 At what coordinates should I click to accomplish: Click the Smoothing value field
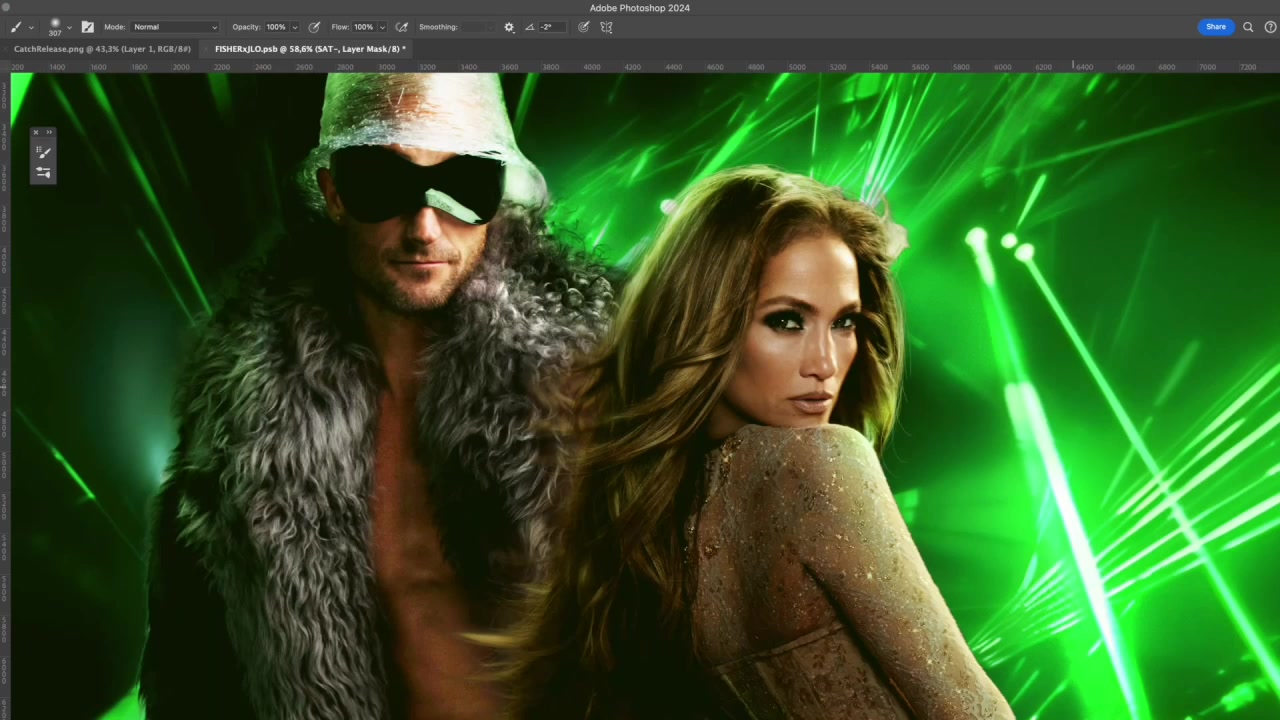click(x=473, y=27)
